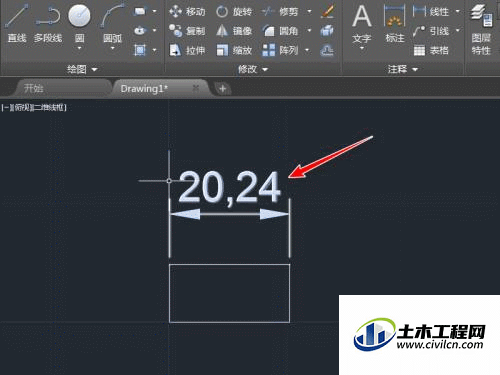Expand the Draw (绘图) panel dropdown
The height and width of the screenshot is (375, 500).
(x=82, y=69)
